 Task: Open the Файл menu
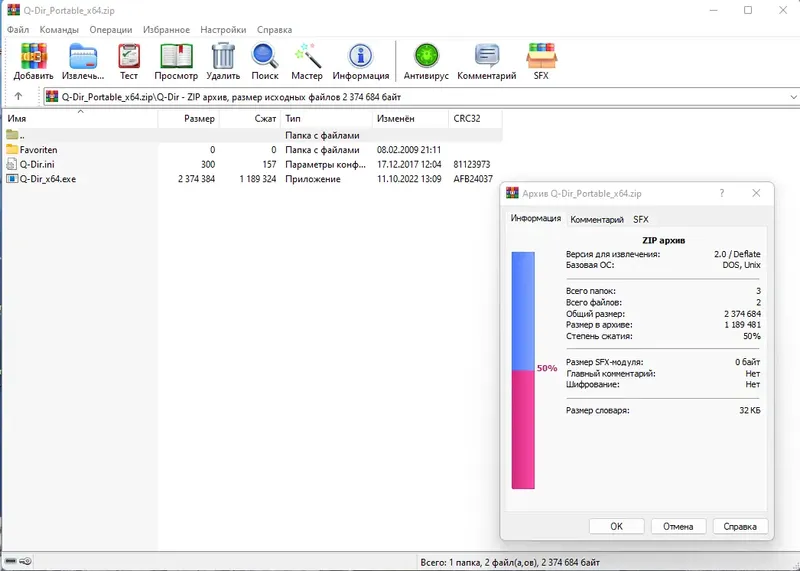tap(18, 30)
